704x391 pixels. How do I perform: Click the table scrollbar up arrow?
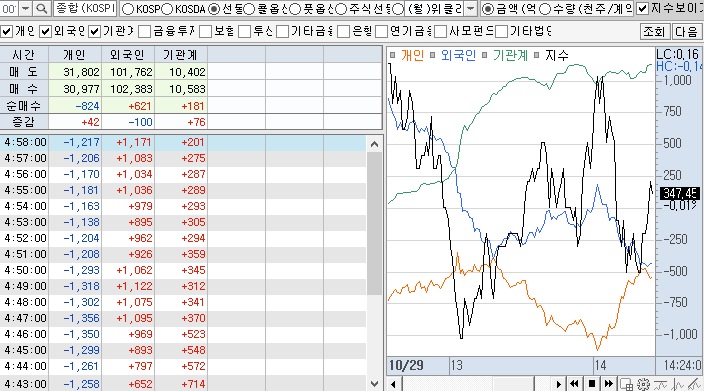374,144
